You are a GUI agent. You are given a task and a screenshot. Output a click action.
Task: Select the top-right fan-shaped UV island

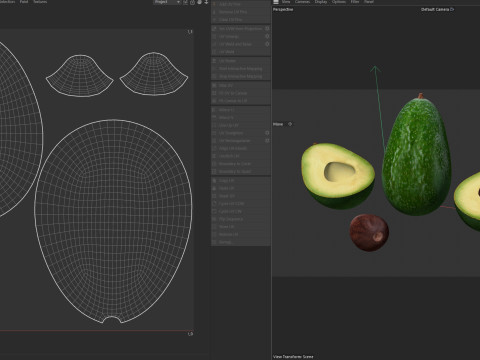point(154,74)
